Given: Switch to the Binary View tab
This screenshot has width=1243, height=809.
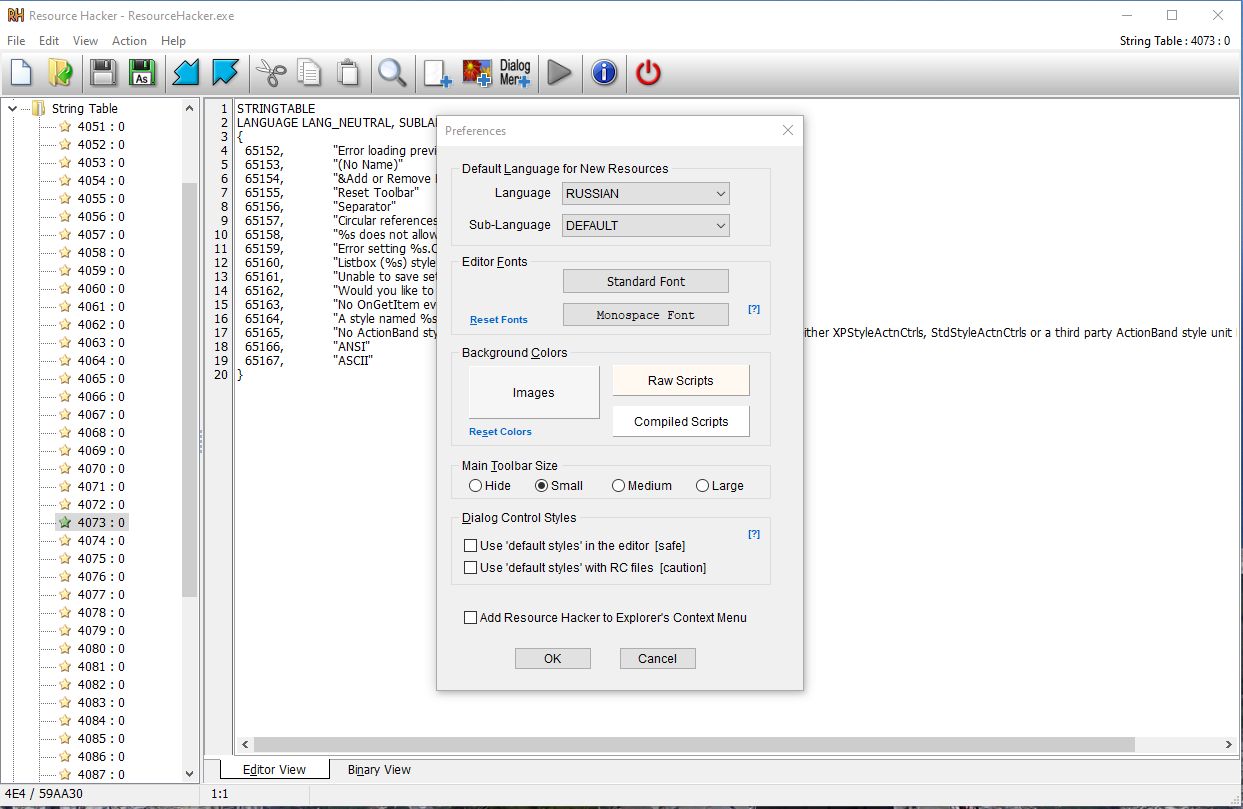Looking at the screenshot, I should point(379,770).
